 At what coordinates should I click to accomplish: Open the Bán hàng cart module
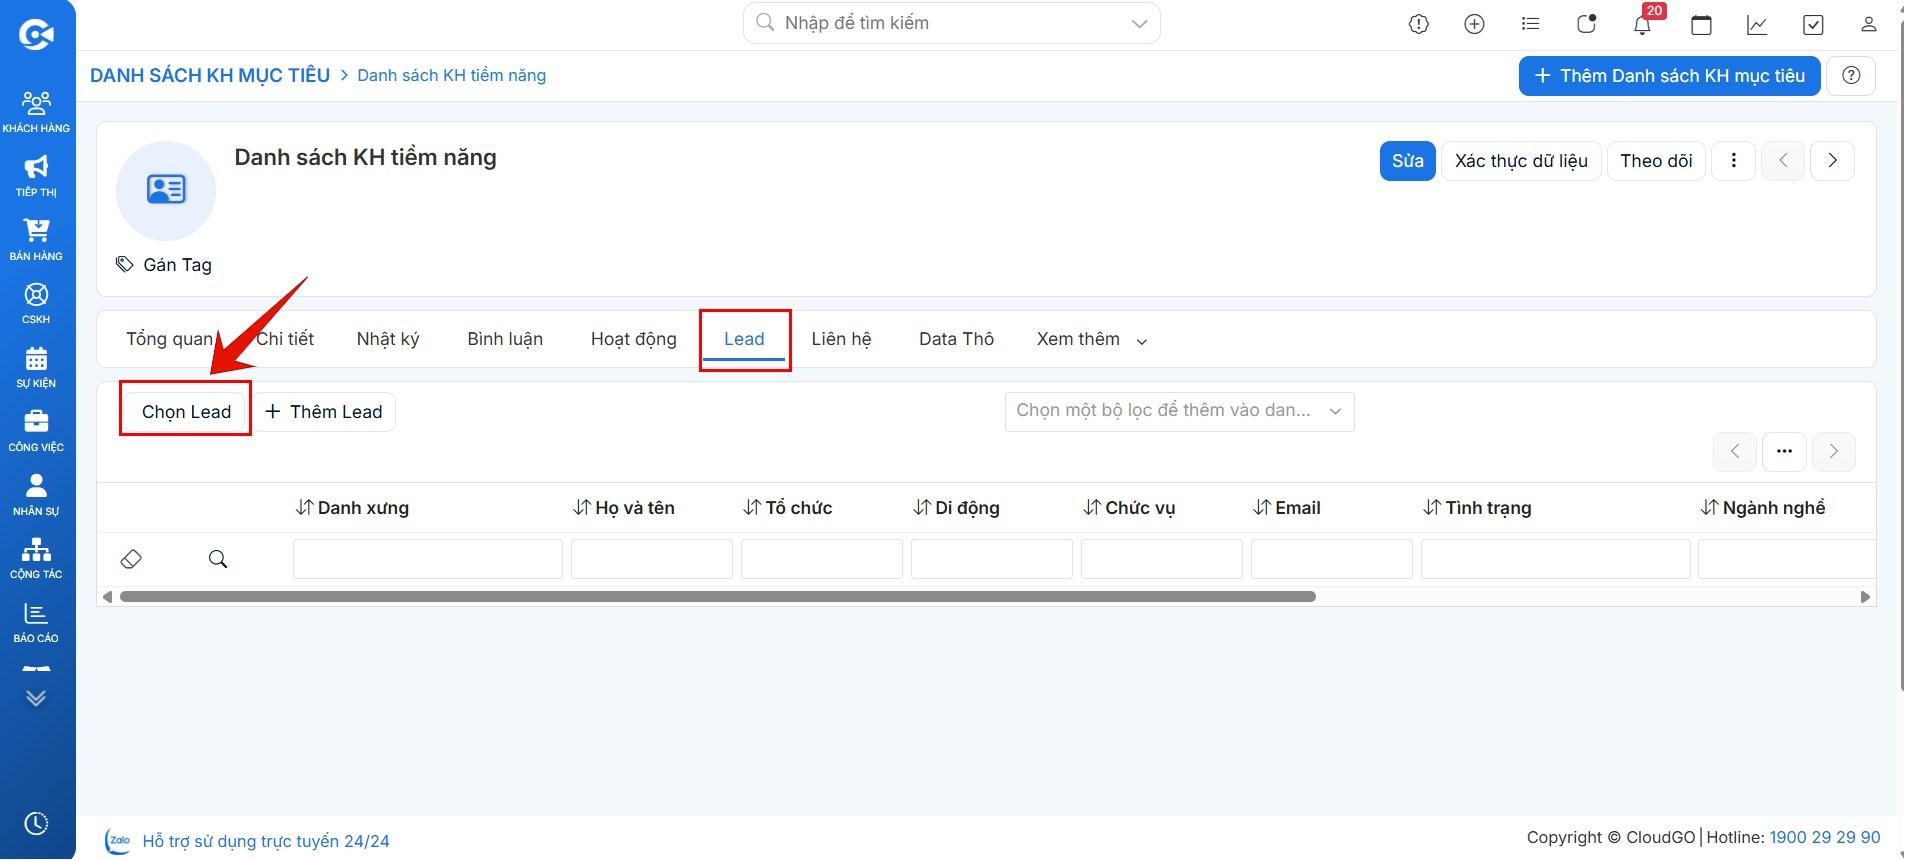point(36,240)
